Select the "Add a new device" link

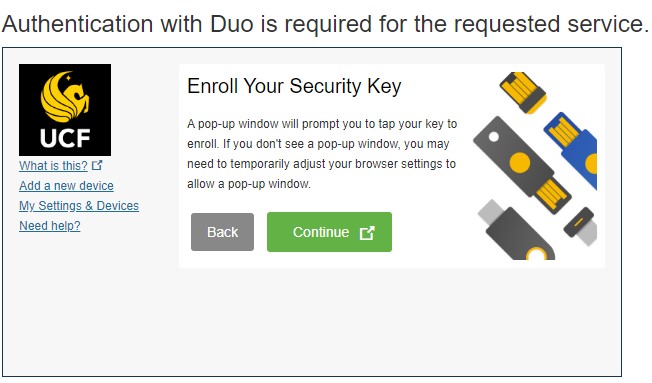click(66, 186)
